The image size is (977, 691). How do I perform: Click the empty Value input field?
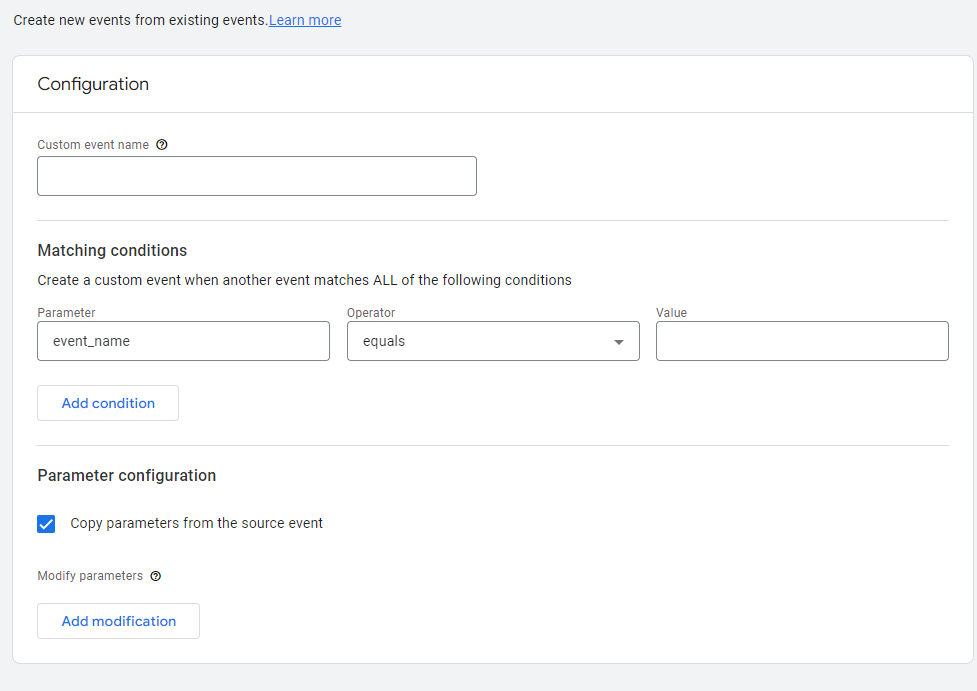[802, 341]
